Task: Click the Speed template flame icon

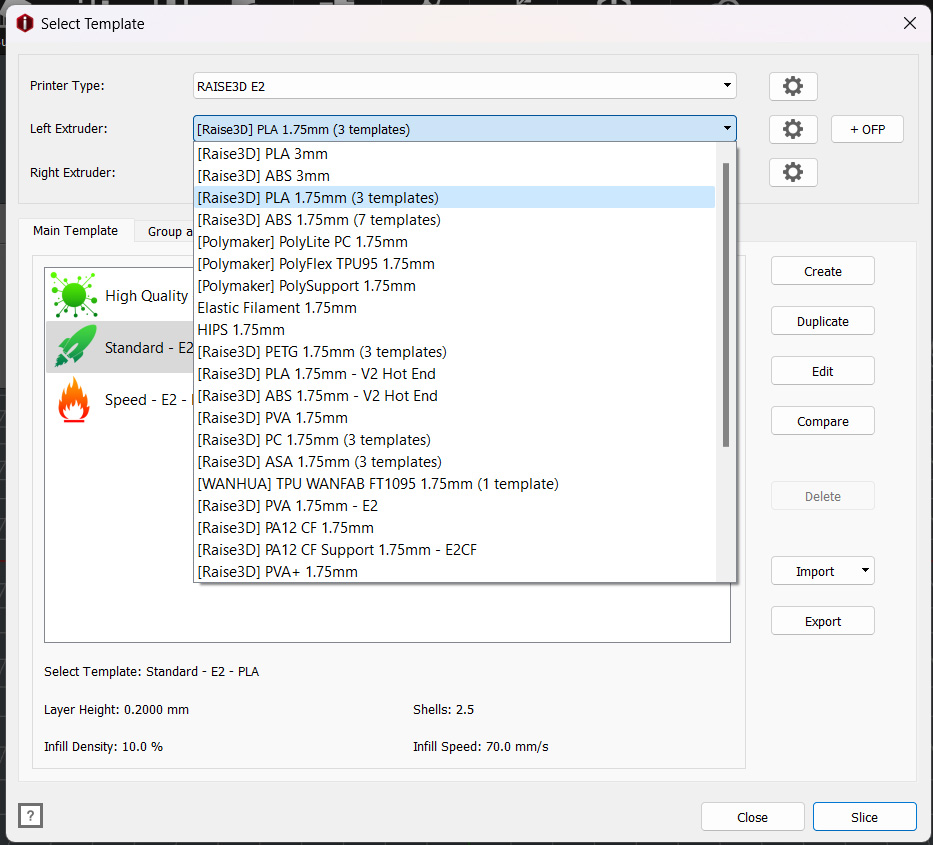Action: point(74,399)
